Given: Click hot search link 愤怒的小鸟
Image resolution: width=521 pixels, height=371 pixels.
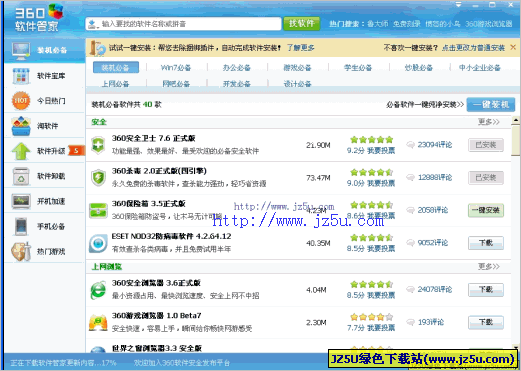Looking at the screenshot, I should [x=443, y=24].
